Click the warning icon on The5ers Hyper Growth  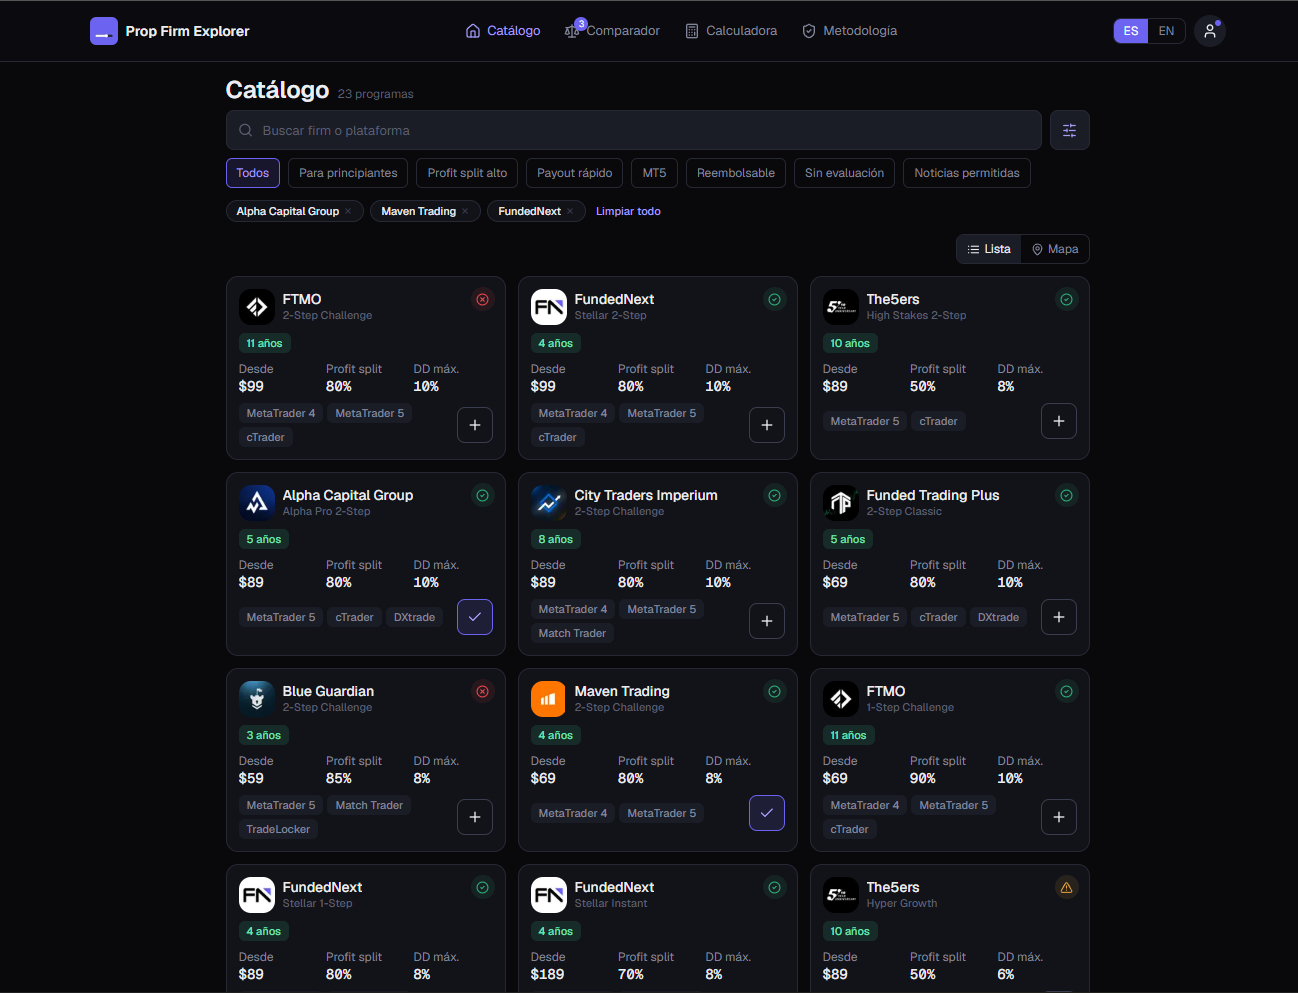[1067, 887]
